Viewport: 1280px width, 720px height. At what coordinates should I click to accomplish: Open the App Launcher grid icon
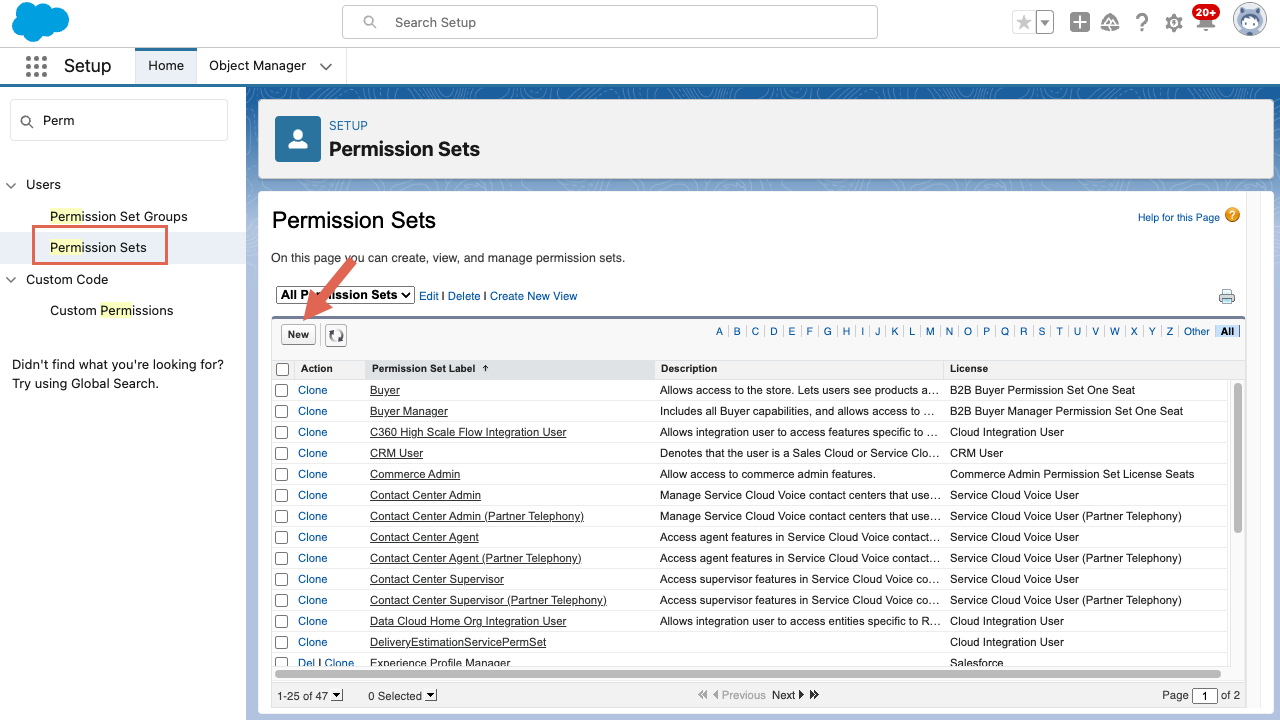[x=37, y=66]
